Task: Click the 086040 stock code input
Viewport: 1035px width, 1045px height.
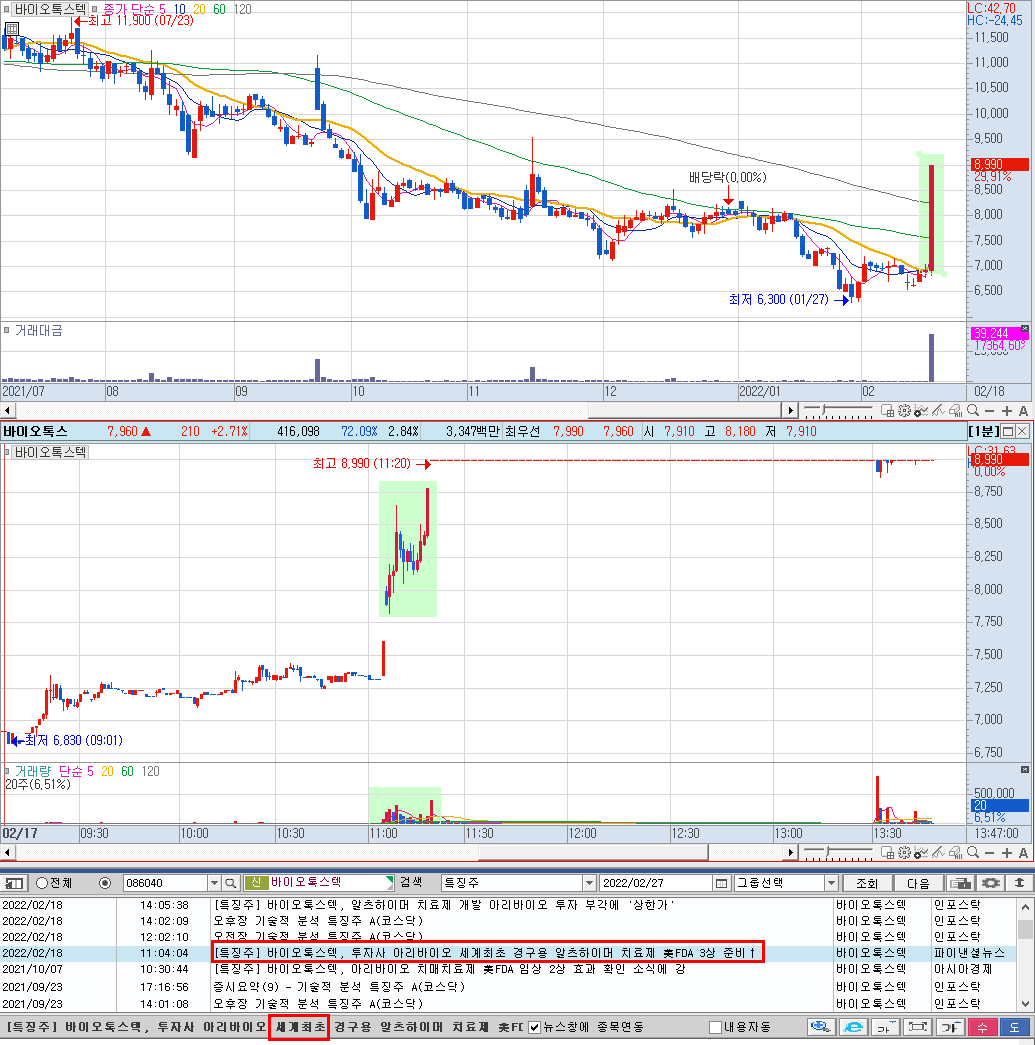Action: [x=165, y=883]
